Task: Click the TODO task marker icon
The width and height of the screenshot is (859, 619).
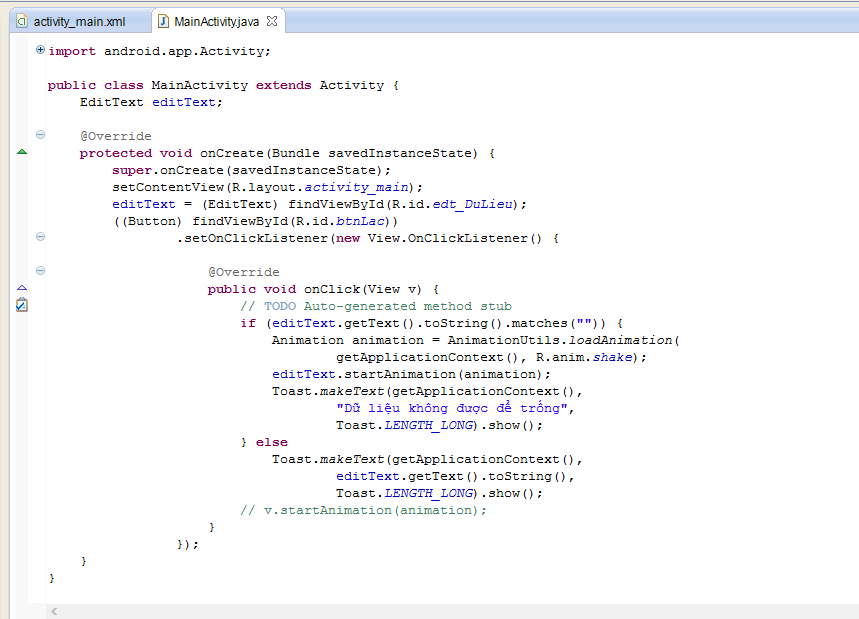Action: 21,305
